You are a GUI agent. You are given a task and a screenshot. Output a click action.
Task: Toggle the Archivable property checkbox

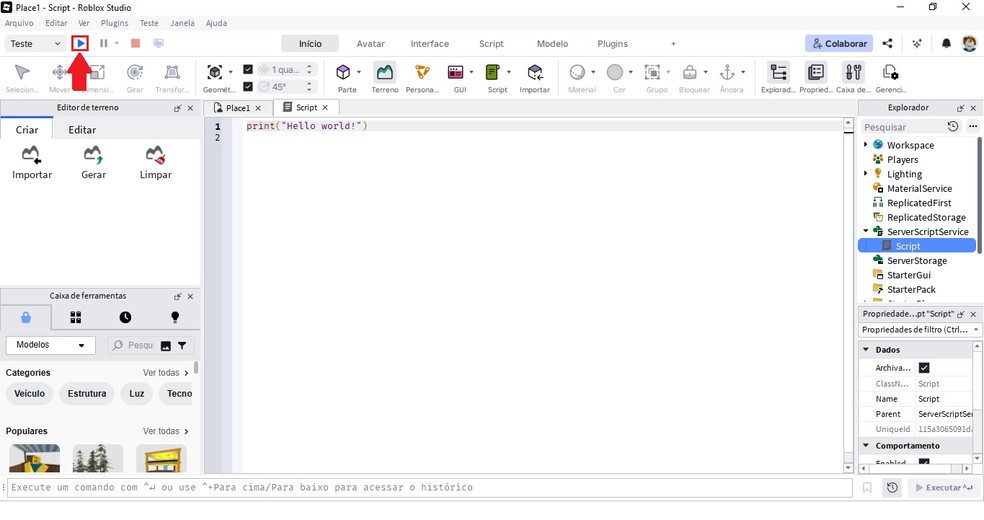point(924,368)
